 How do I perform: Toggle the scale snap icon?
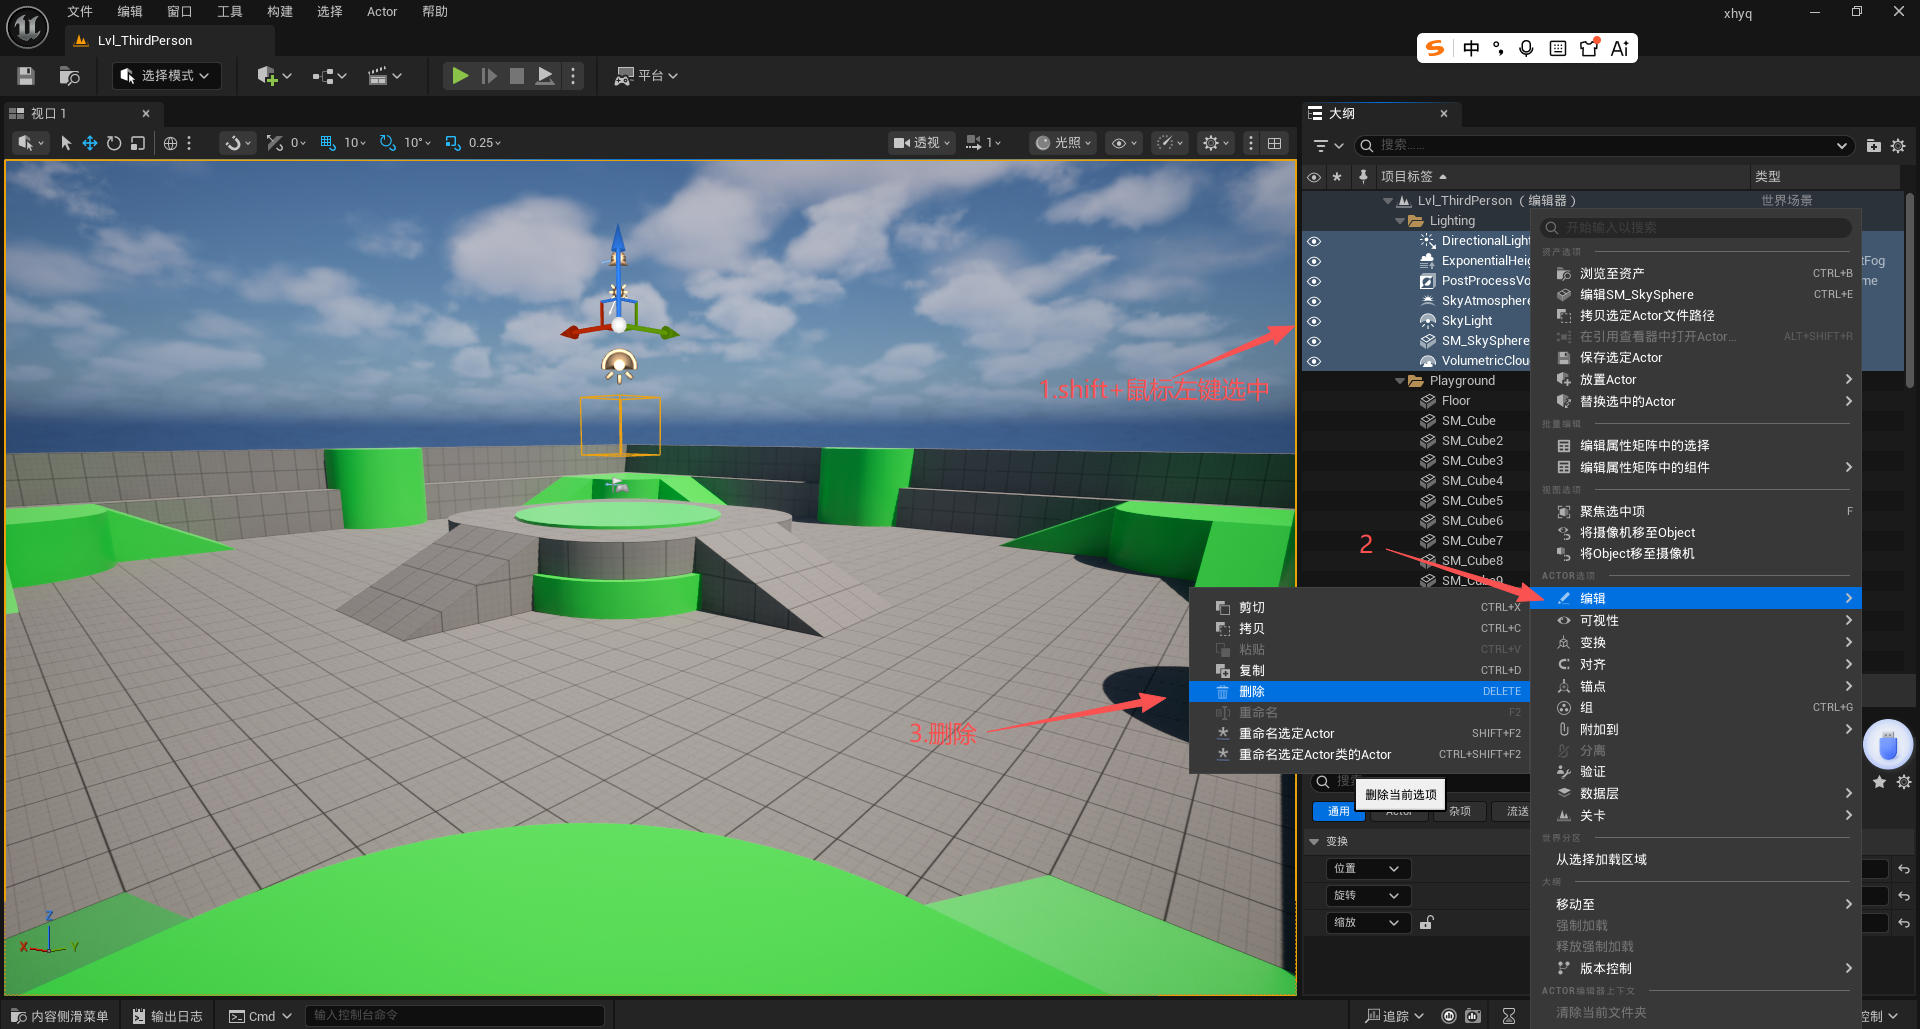click(453, 143)
